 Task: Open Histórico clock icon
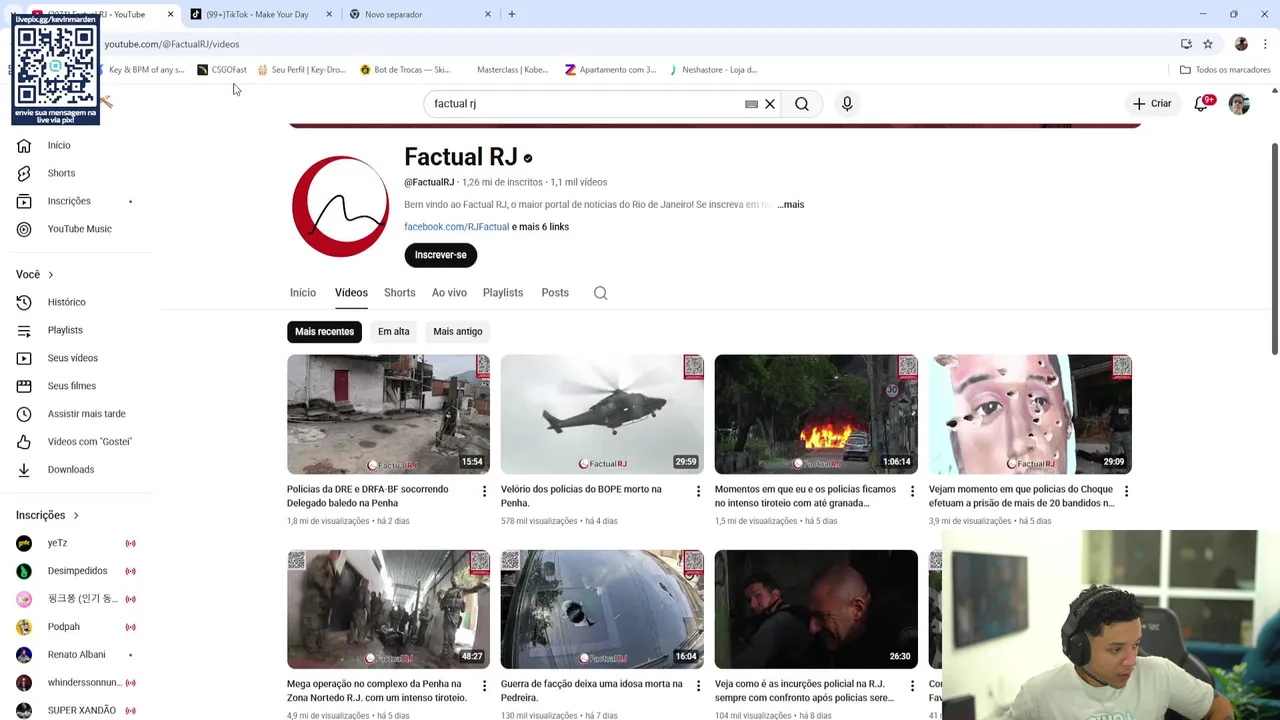[x=24, y=303]
